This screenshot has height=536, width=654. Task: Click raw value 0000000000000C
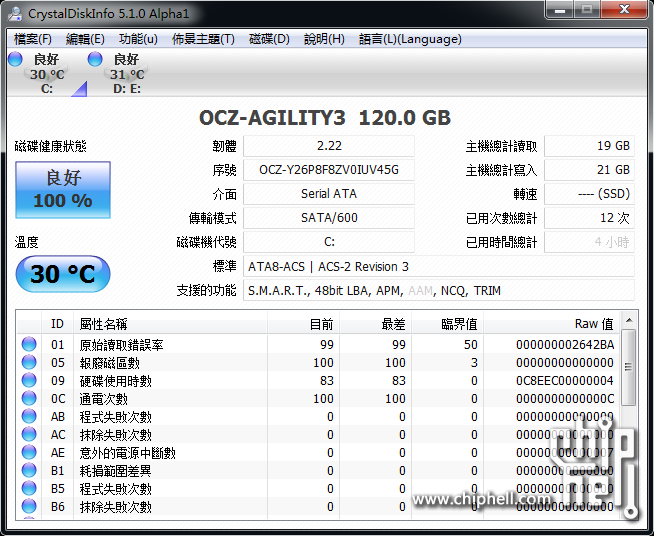tap(565, 398)
